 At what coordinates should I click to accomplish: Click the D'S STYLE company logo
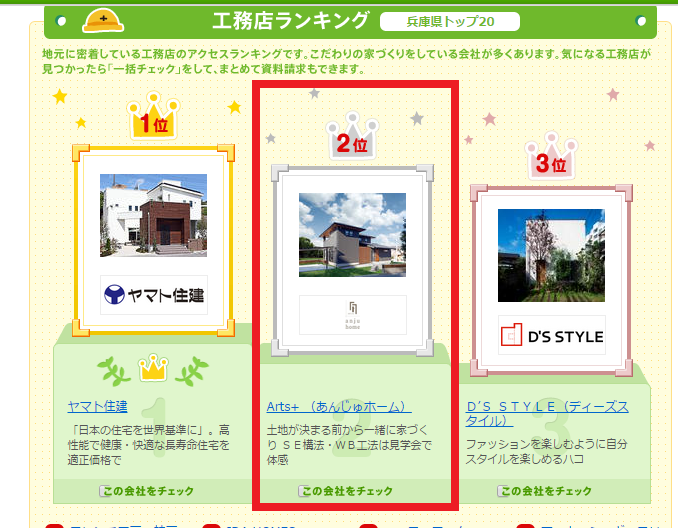point(552,335)
